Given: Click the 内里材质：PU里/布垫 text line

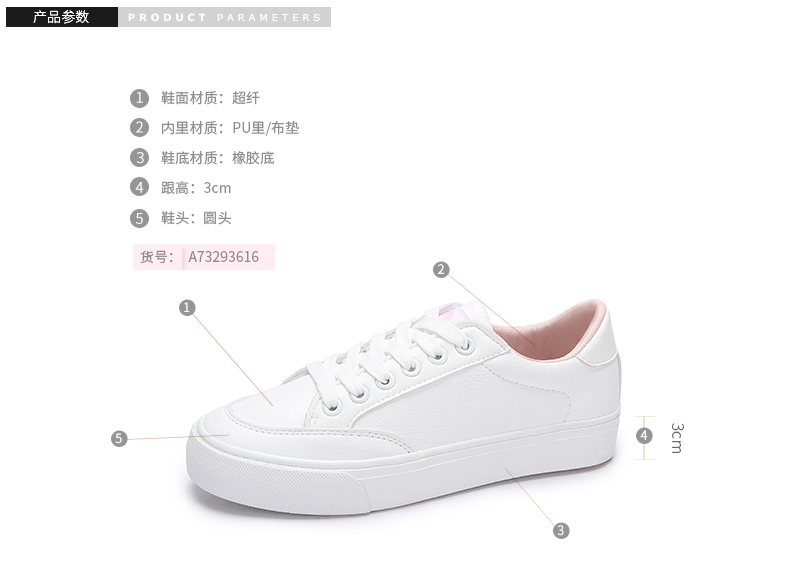Looking at the screenshot, I should (x=230, y=128).
